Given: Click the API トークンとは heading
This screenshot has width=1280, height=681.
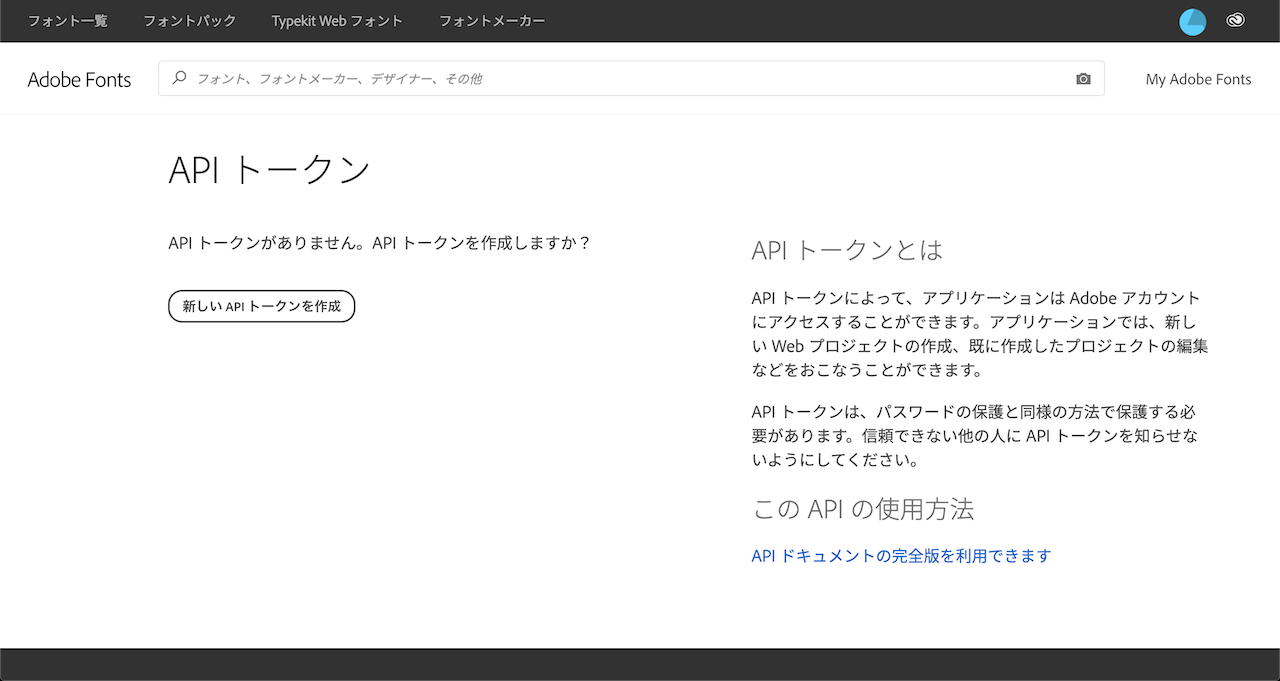Looking at the screenshot, I should coord(847,250).
